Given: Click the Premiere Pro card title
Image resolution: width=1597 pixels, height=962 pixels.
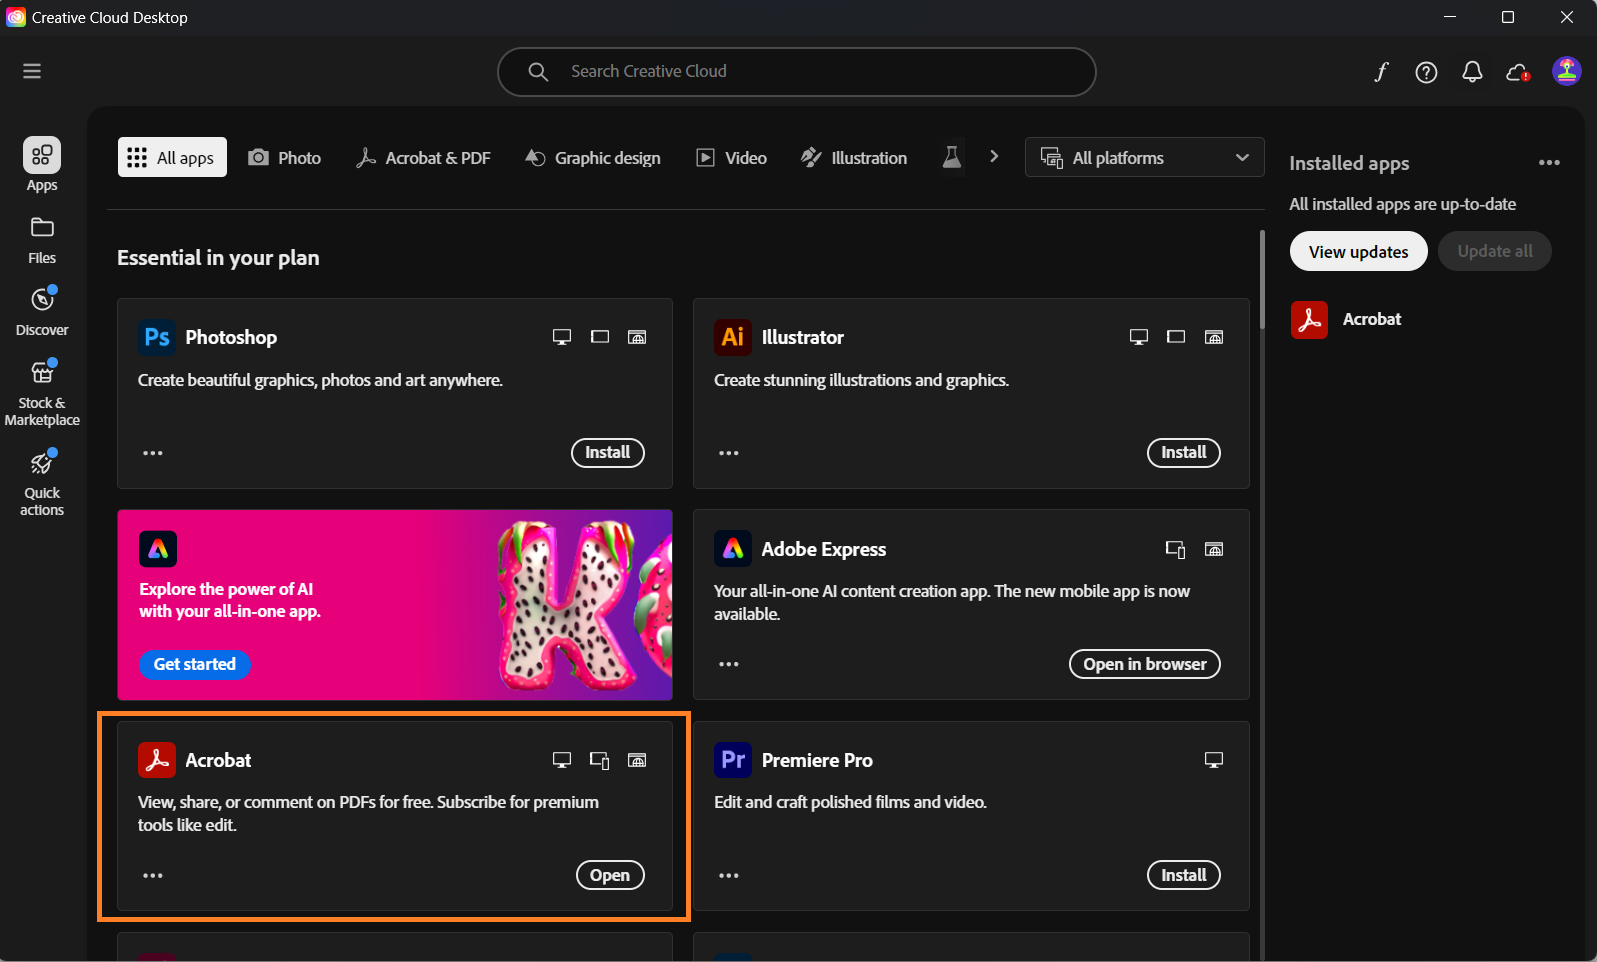Looking at the screenshot, I should click(817, 760).
